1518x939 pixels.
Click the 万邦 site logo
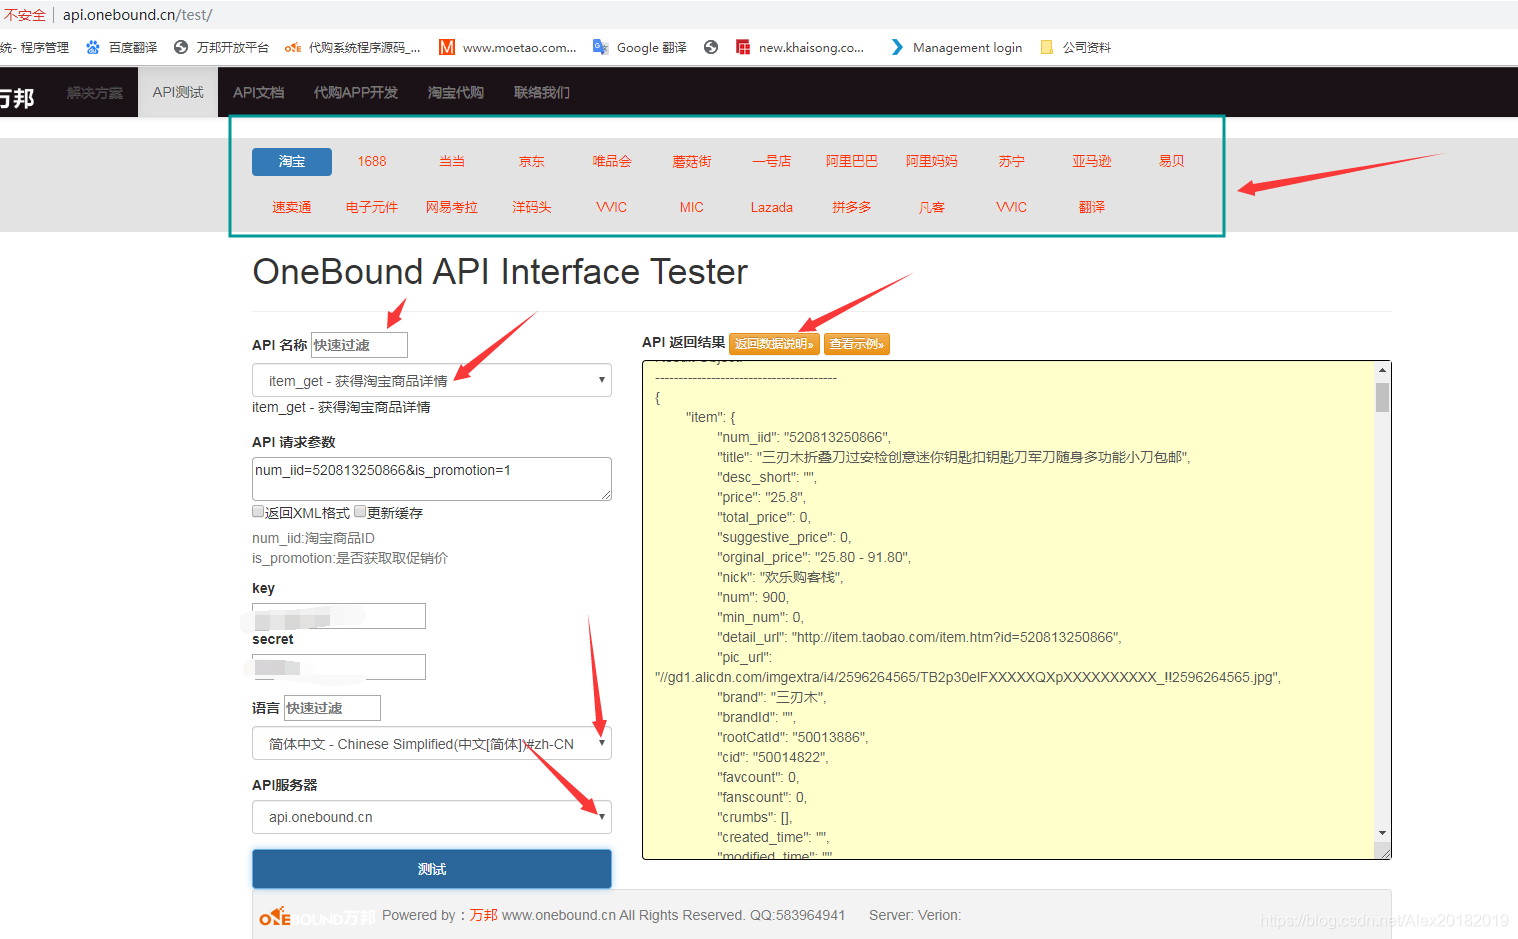coord(17,97)
